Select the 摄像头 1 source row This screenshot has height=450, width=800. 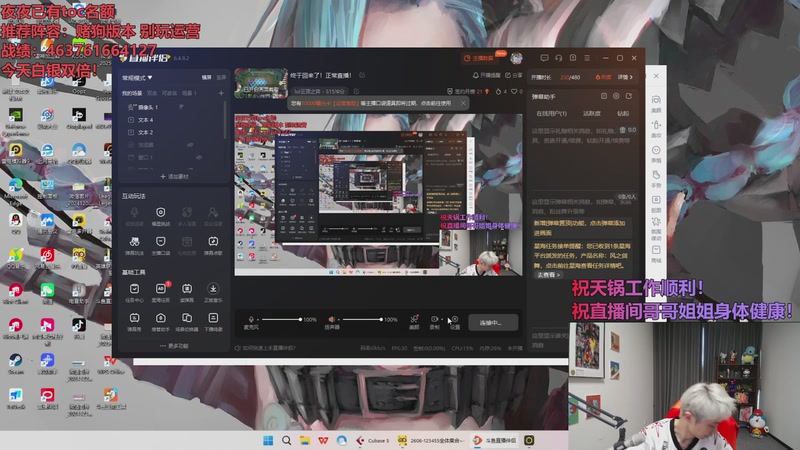(x=173, y=107)
